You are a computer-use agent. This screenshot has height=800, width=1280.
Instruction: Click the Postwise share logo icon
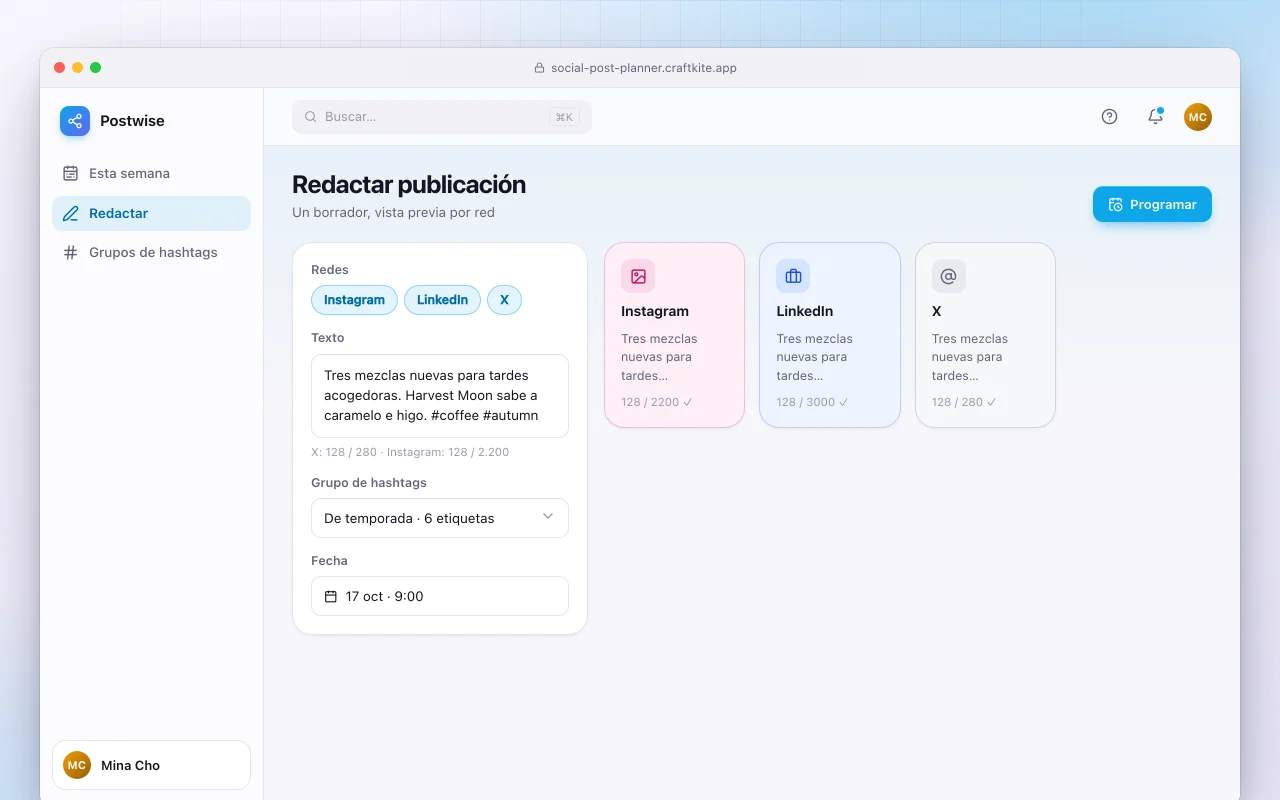click(x=75, y=121)
